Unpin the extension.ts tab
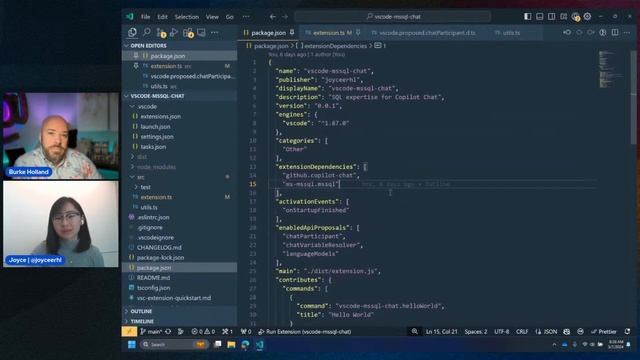 (x=358, y=32)
